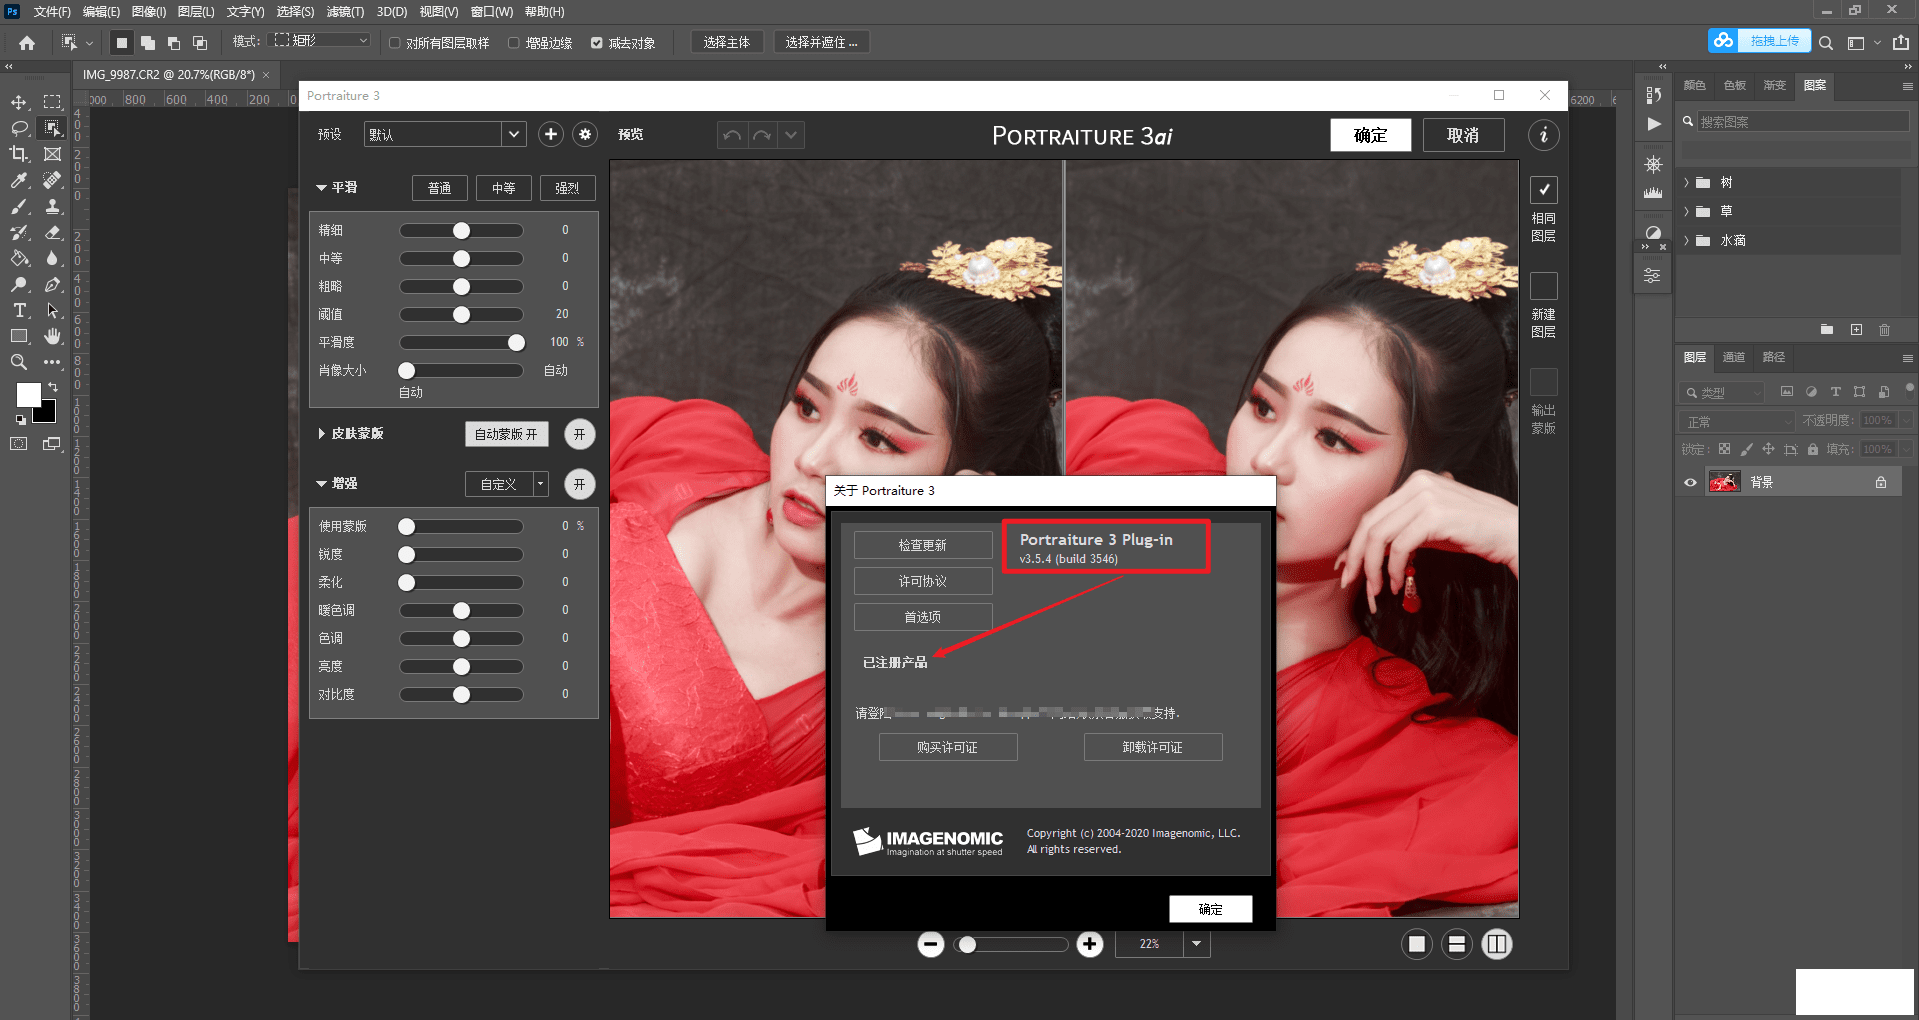The width and height of the screenshot is (1919, 1020).
Task: Select the Type tool
Action: (x=19, y=311)
